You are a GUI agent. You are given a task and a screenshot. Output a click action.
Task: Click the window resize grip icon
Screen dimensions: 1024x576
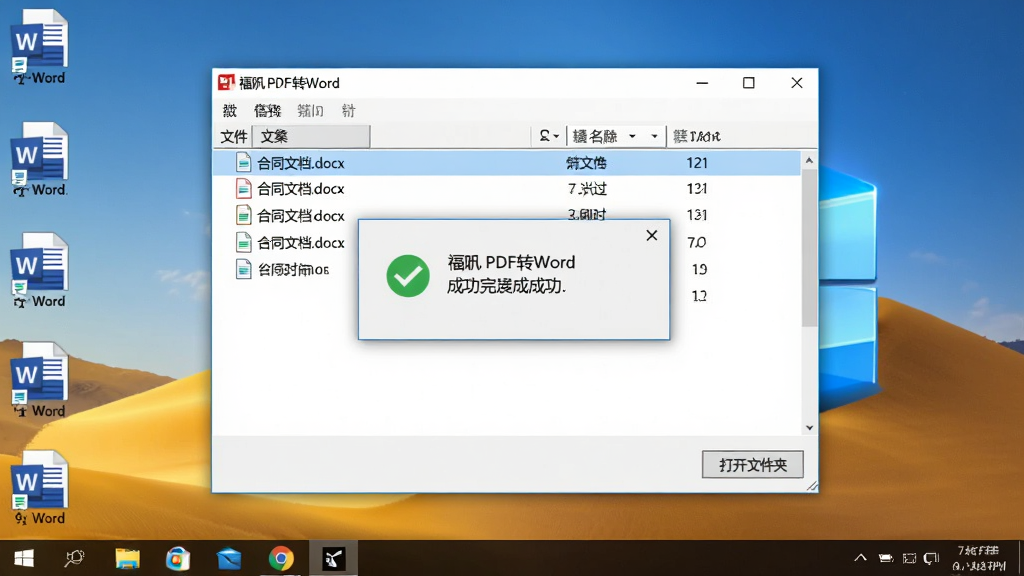(812, 486)
